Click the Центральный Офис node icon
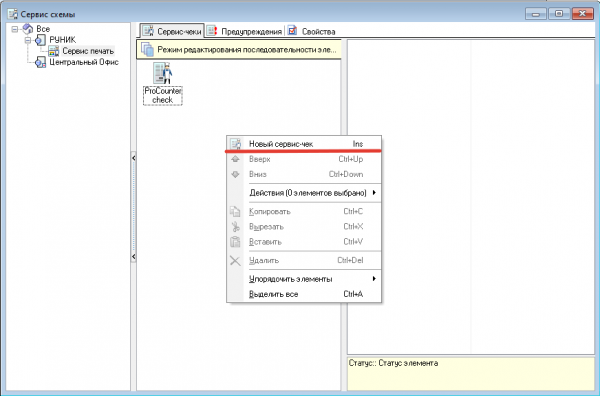Viewport: 600px width, 396px height. click(x=40, y=62)
